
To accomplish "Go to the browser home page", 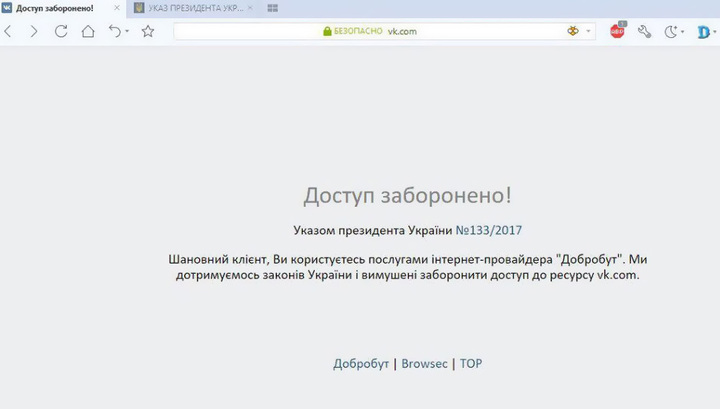I will tap(88, 31).
